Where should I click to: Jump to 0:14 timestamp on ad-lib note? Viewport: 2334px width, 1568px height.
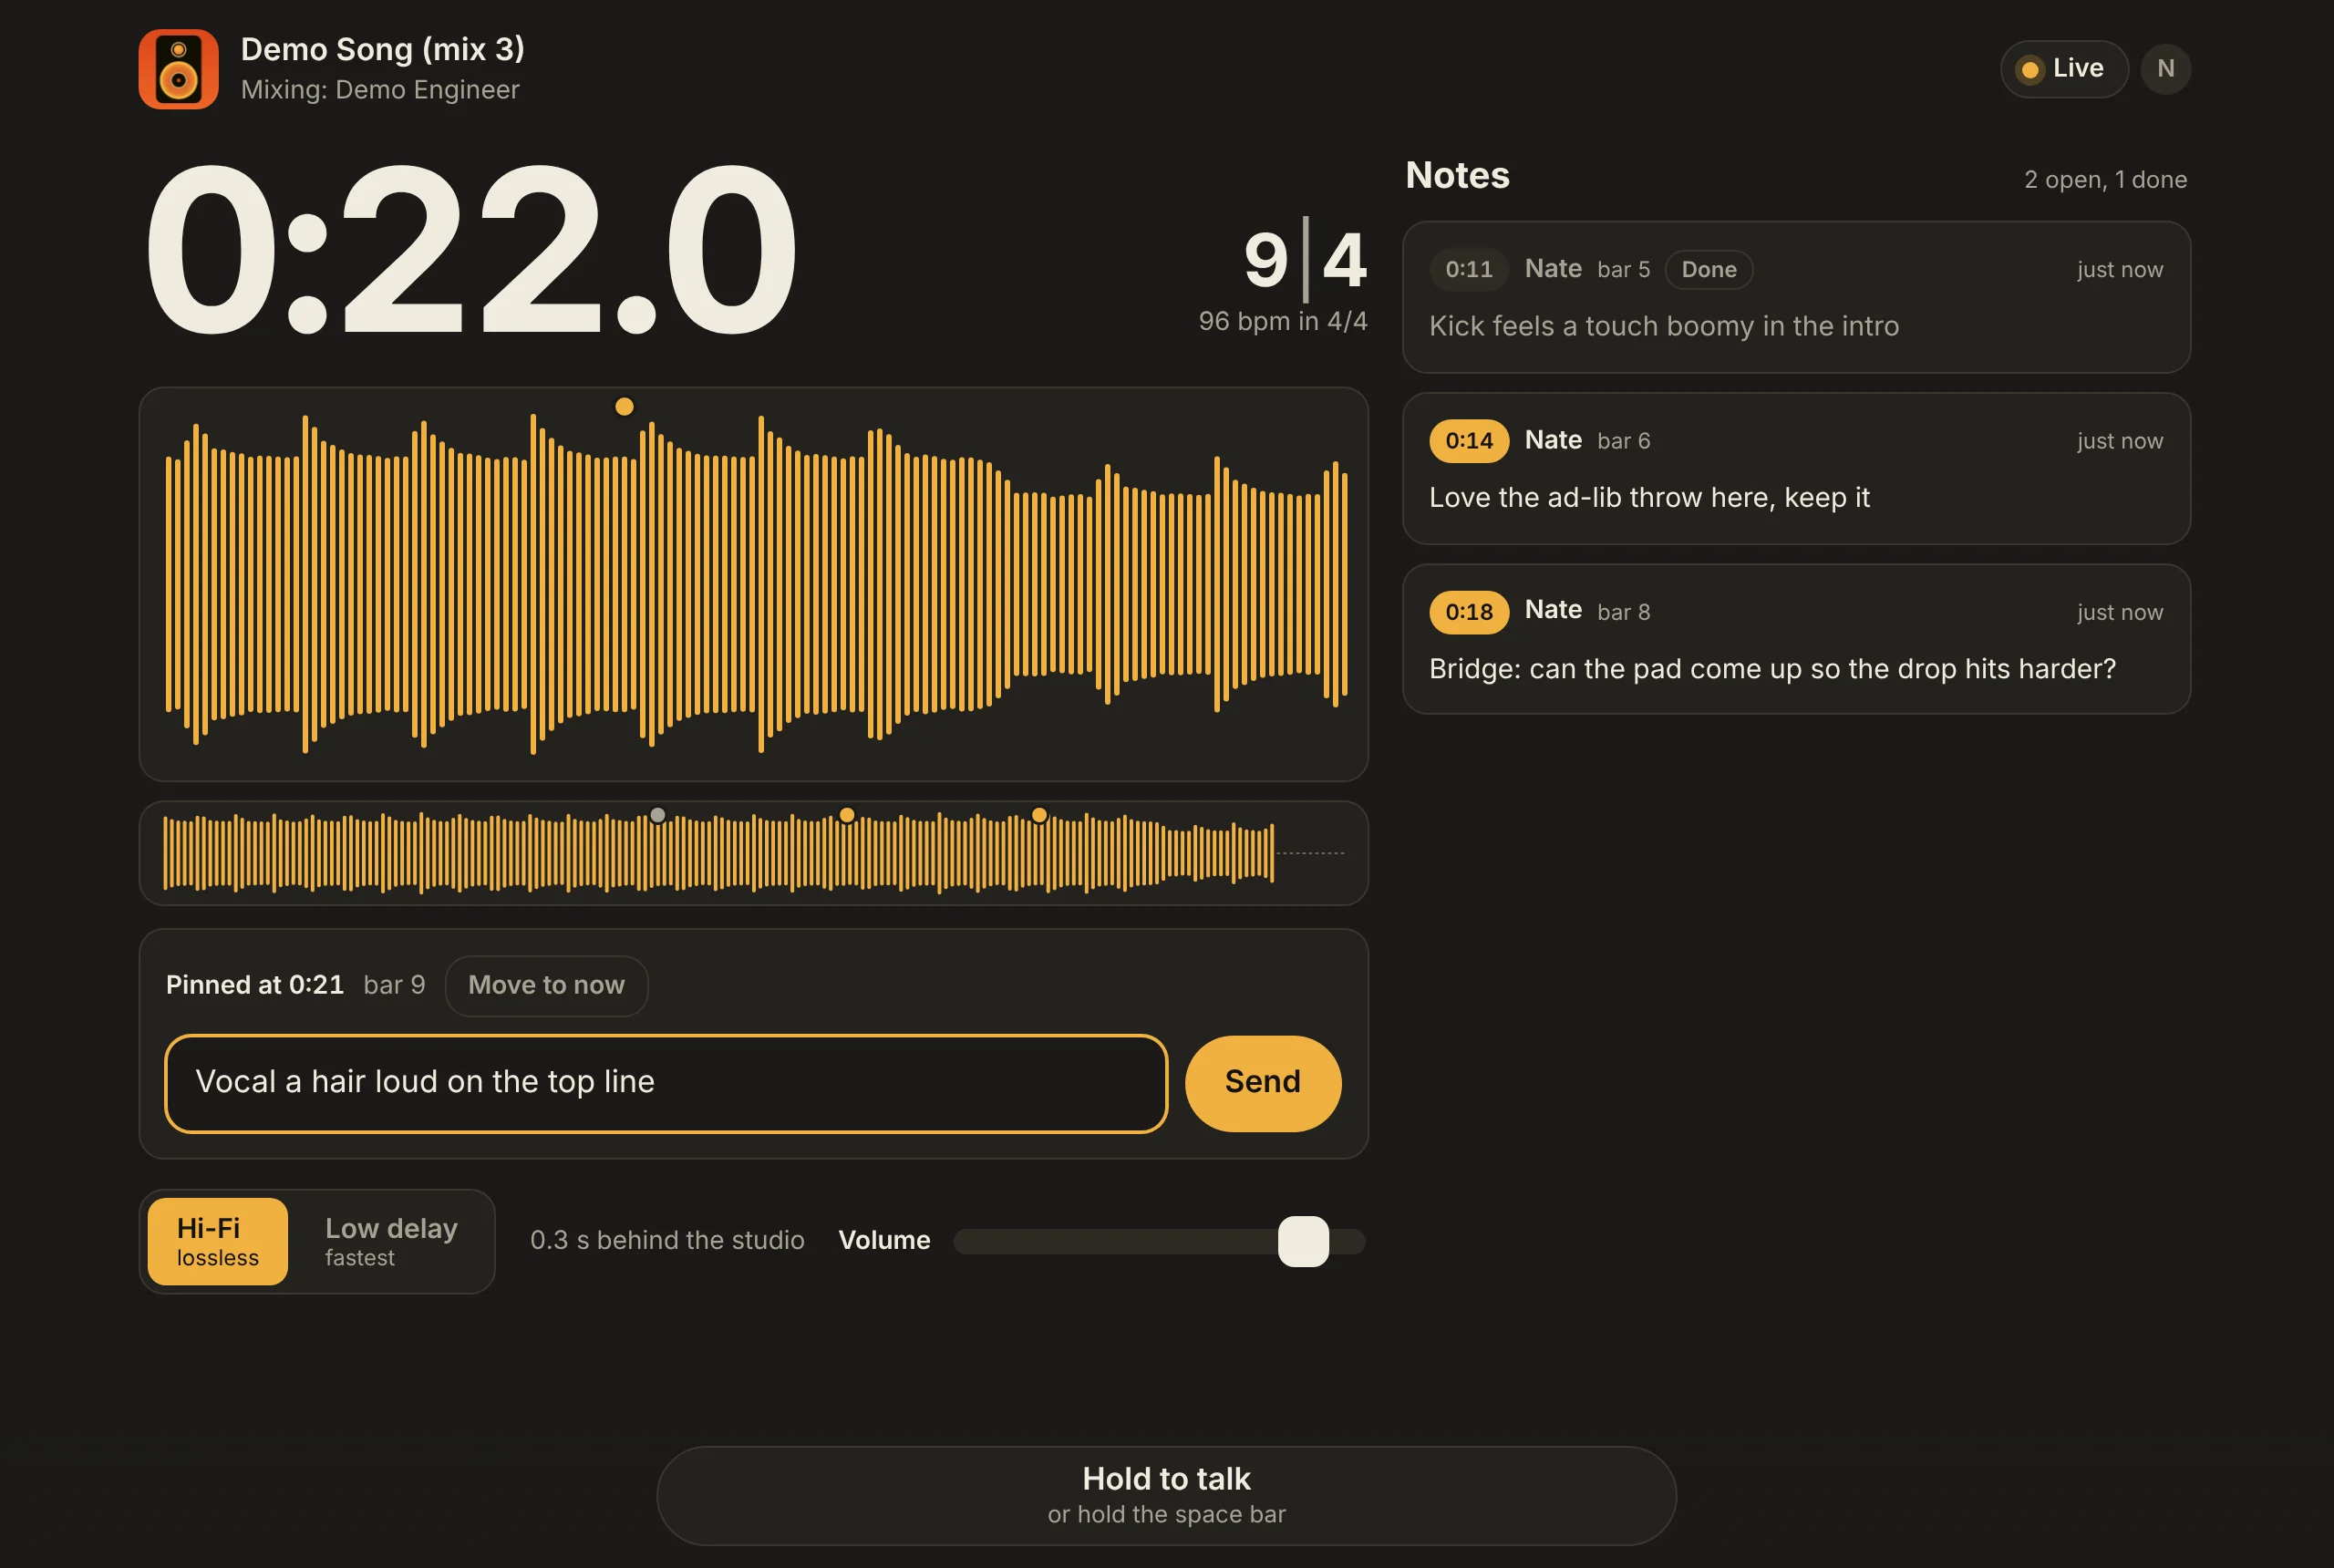1468,440
